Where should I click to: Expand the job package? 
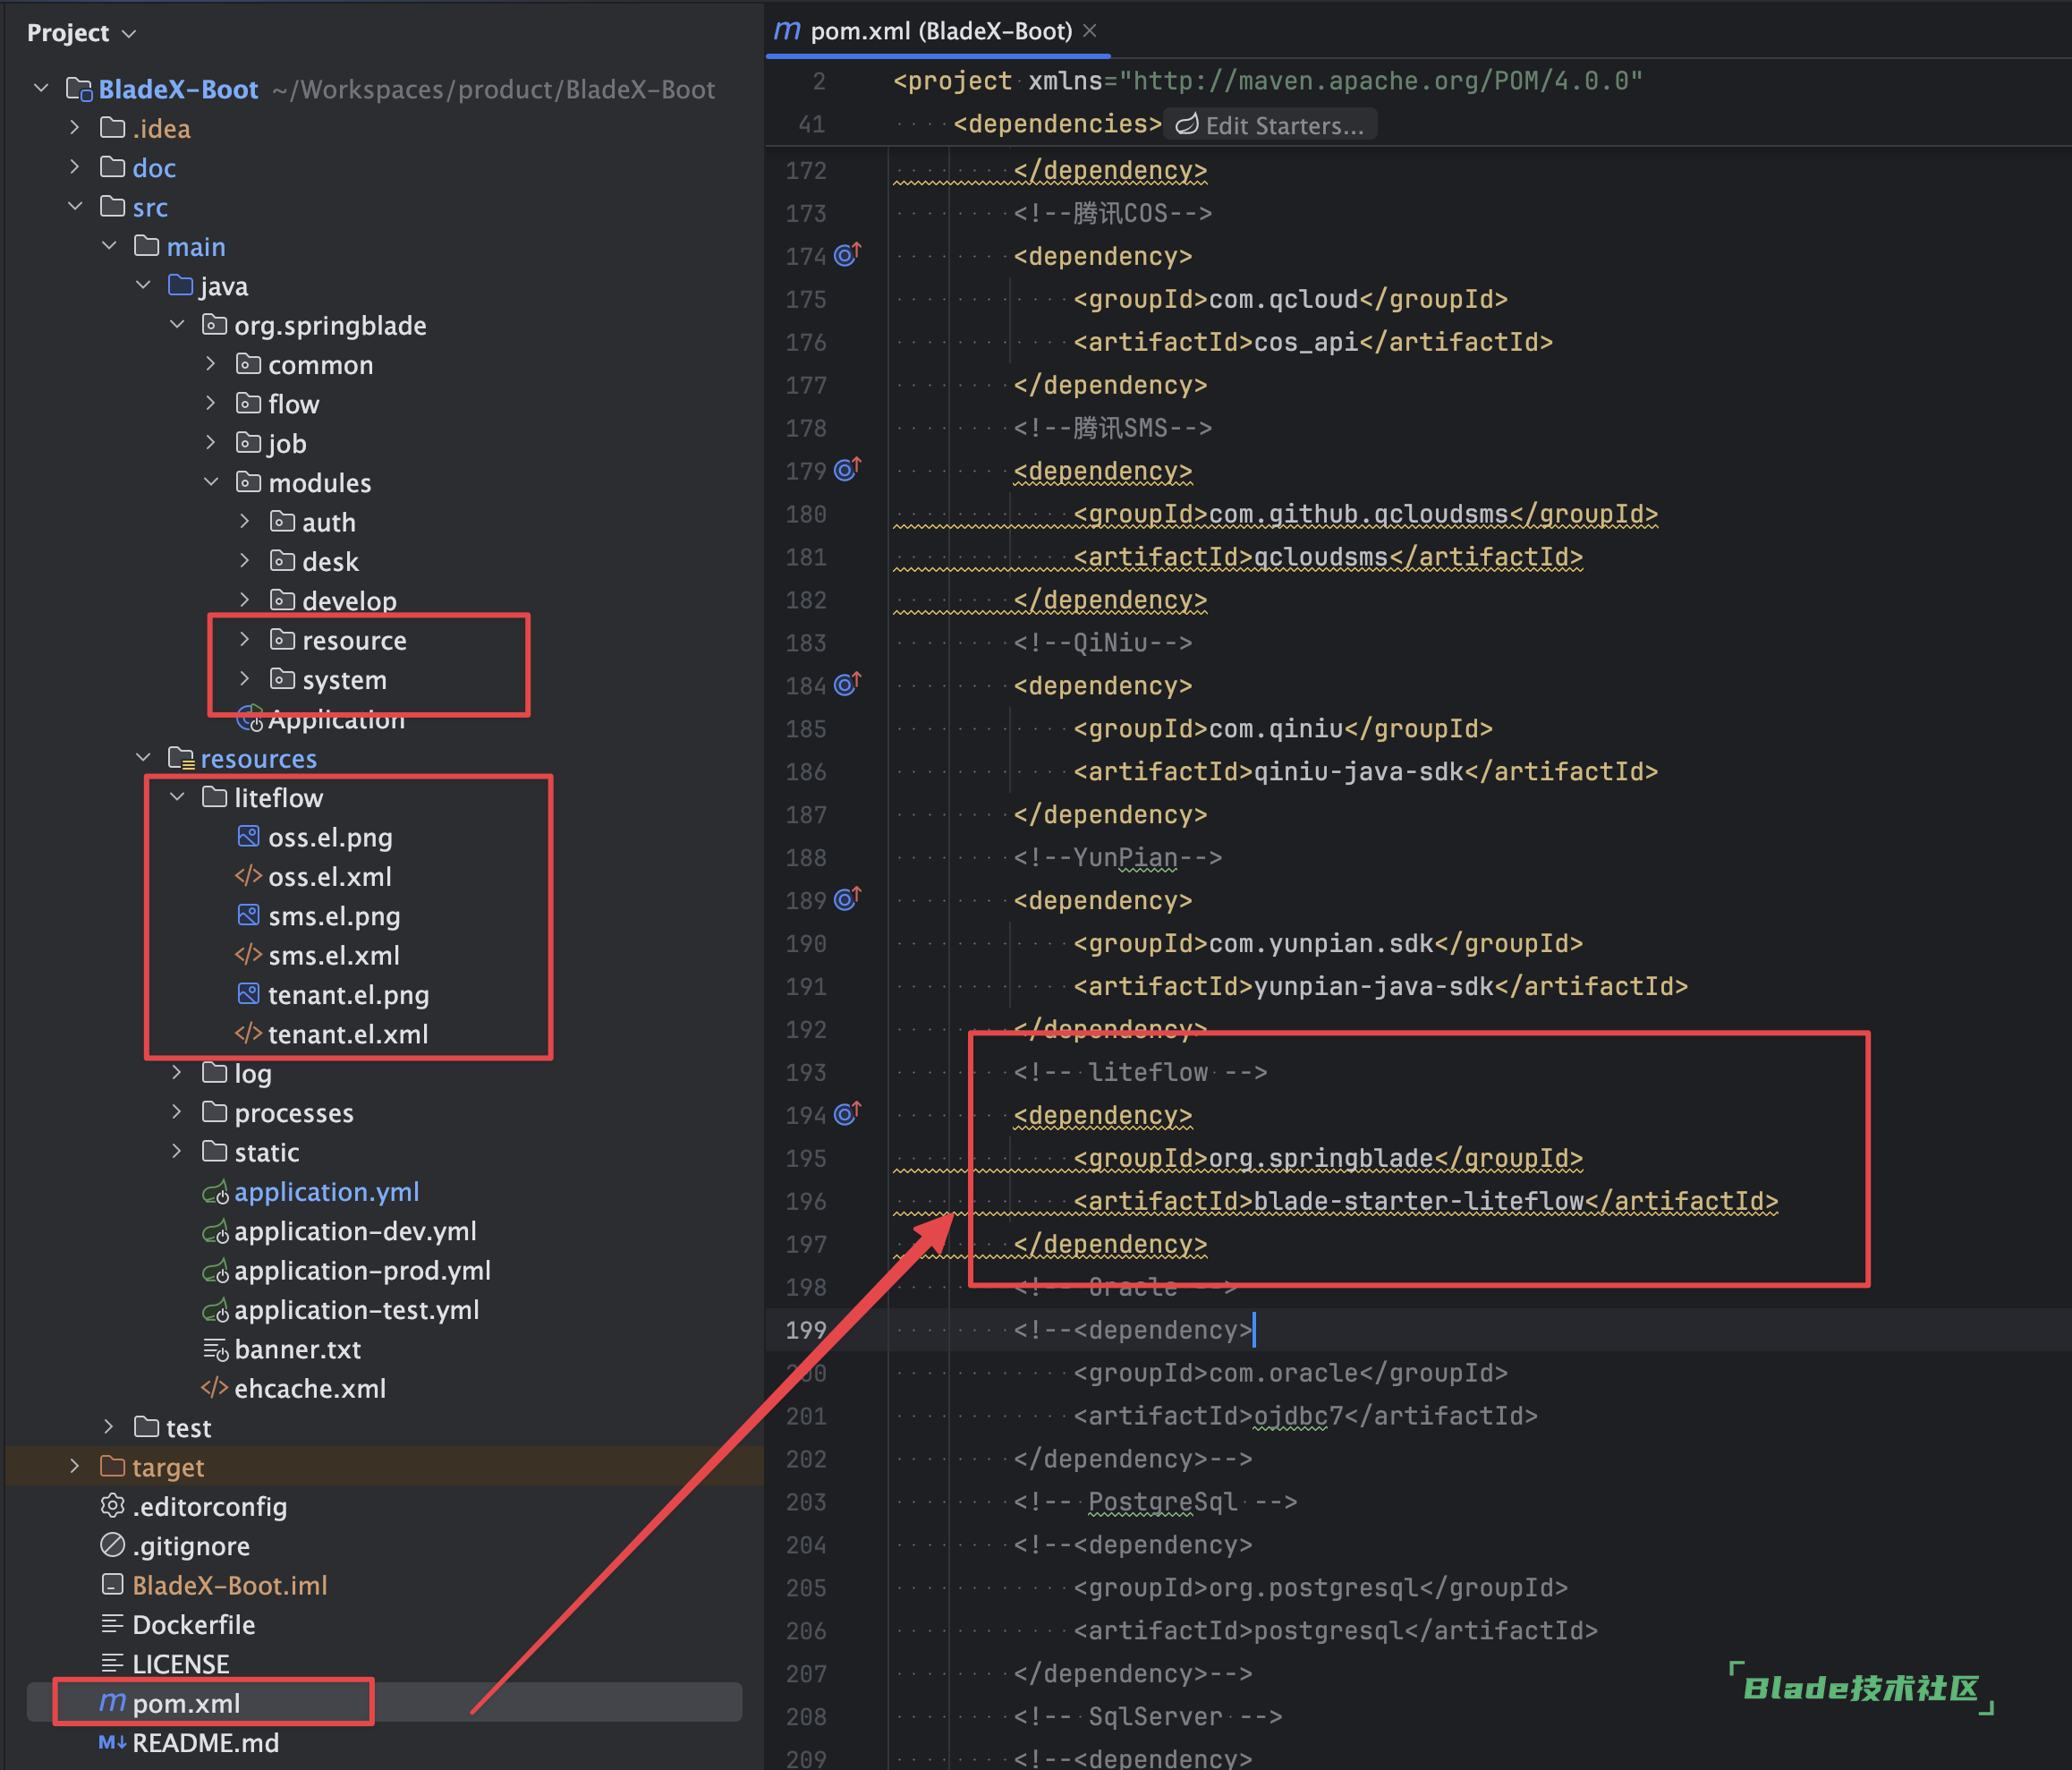pyautogui.click(x=211, y=442)
